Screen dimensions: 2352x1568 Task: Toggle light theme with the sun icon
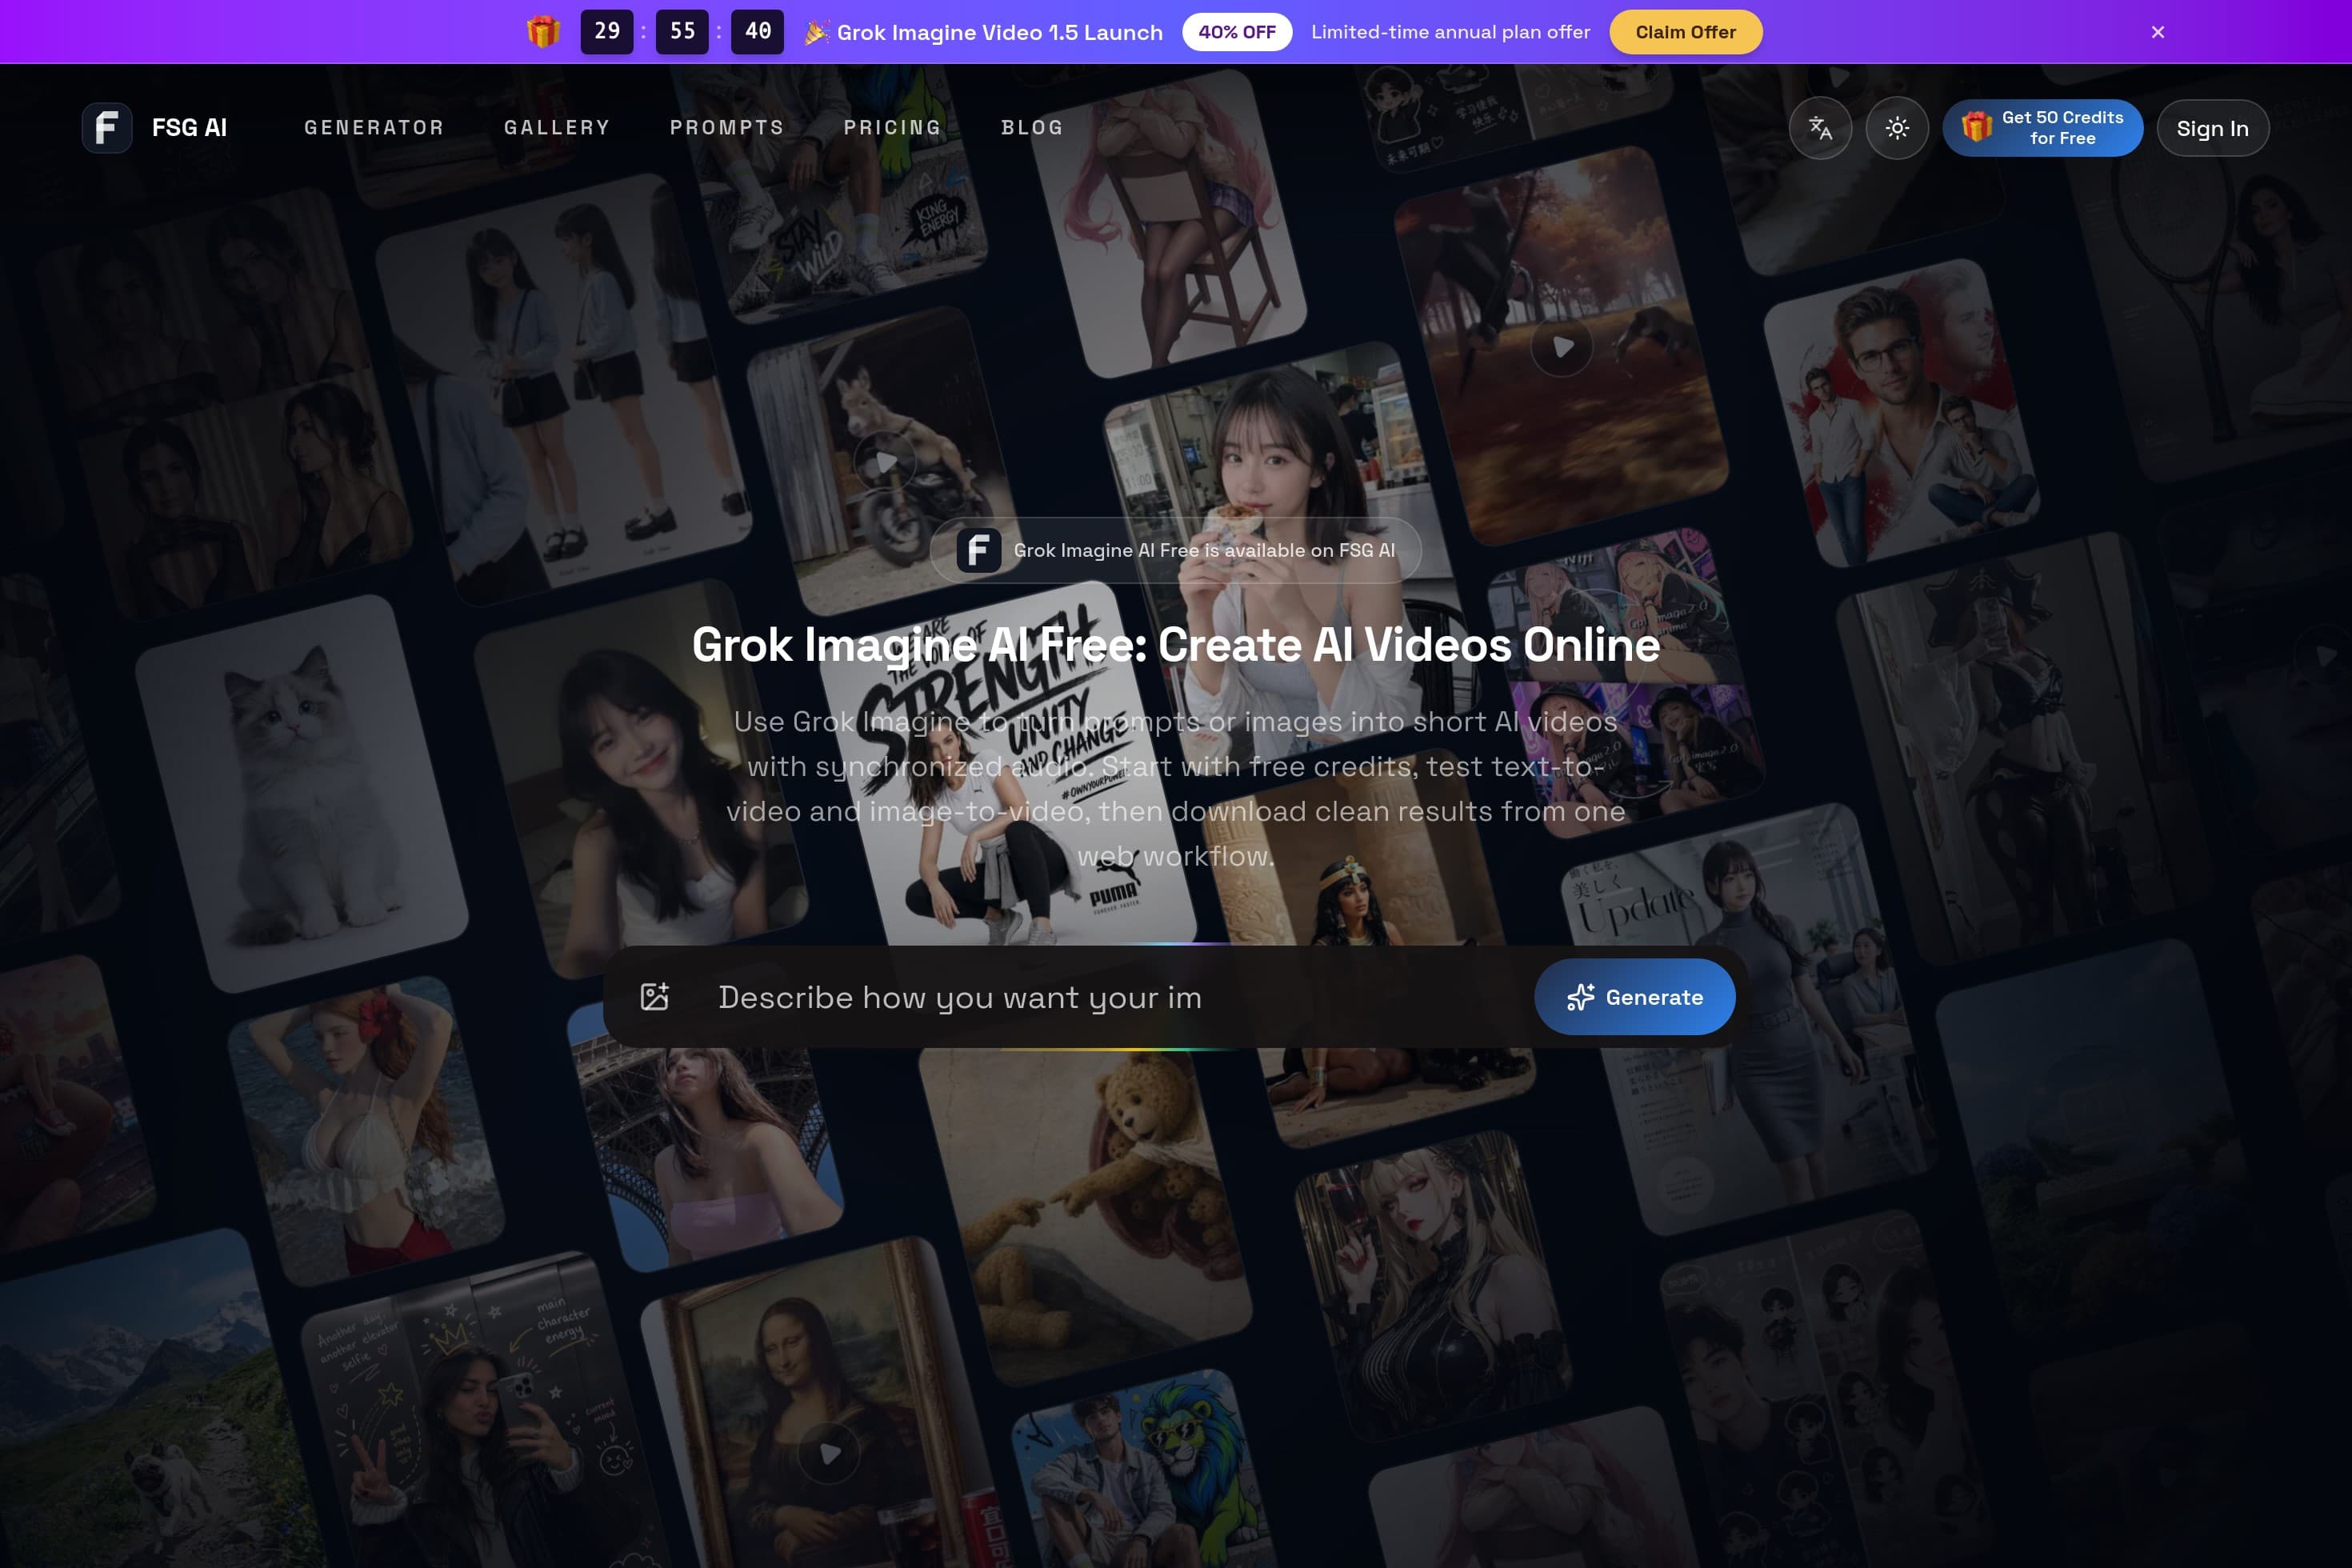click(1897, 128)
